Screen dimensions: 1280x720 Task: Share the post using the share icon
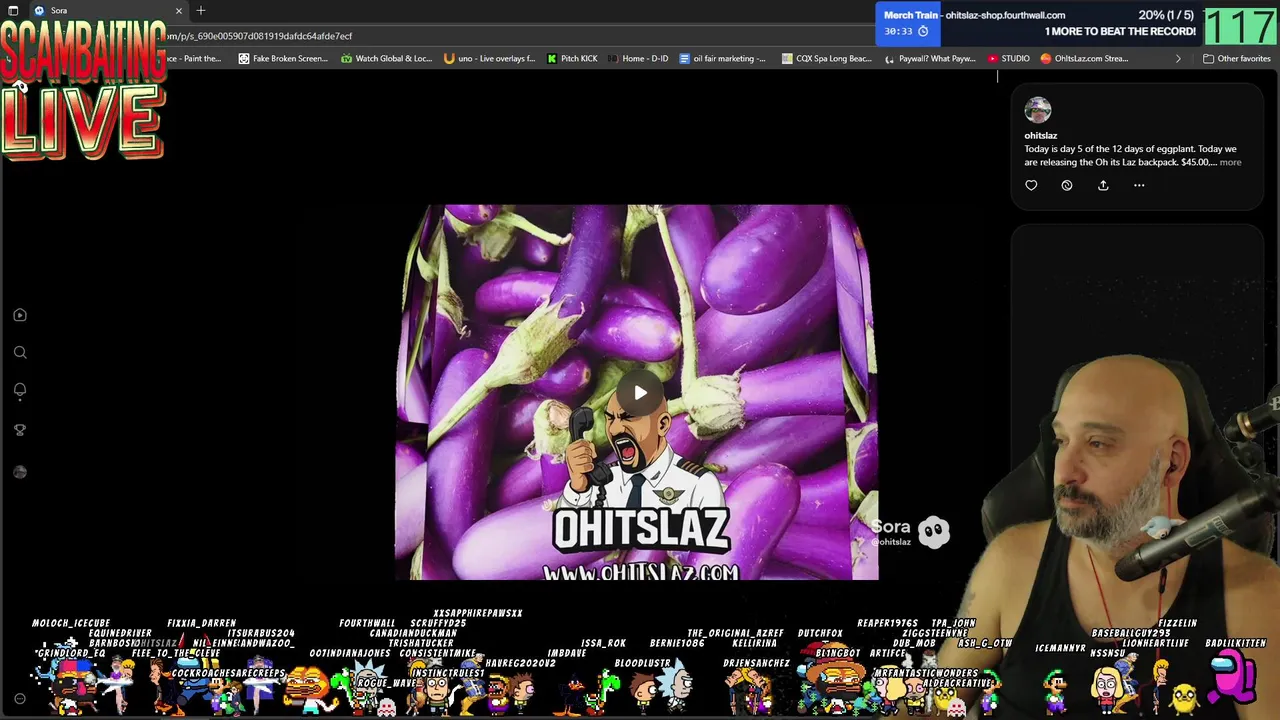tap(1103, 185)
